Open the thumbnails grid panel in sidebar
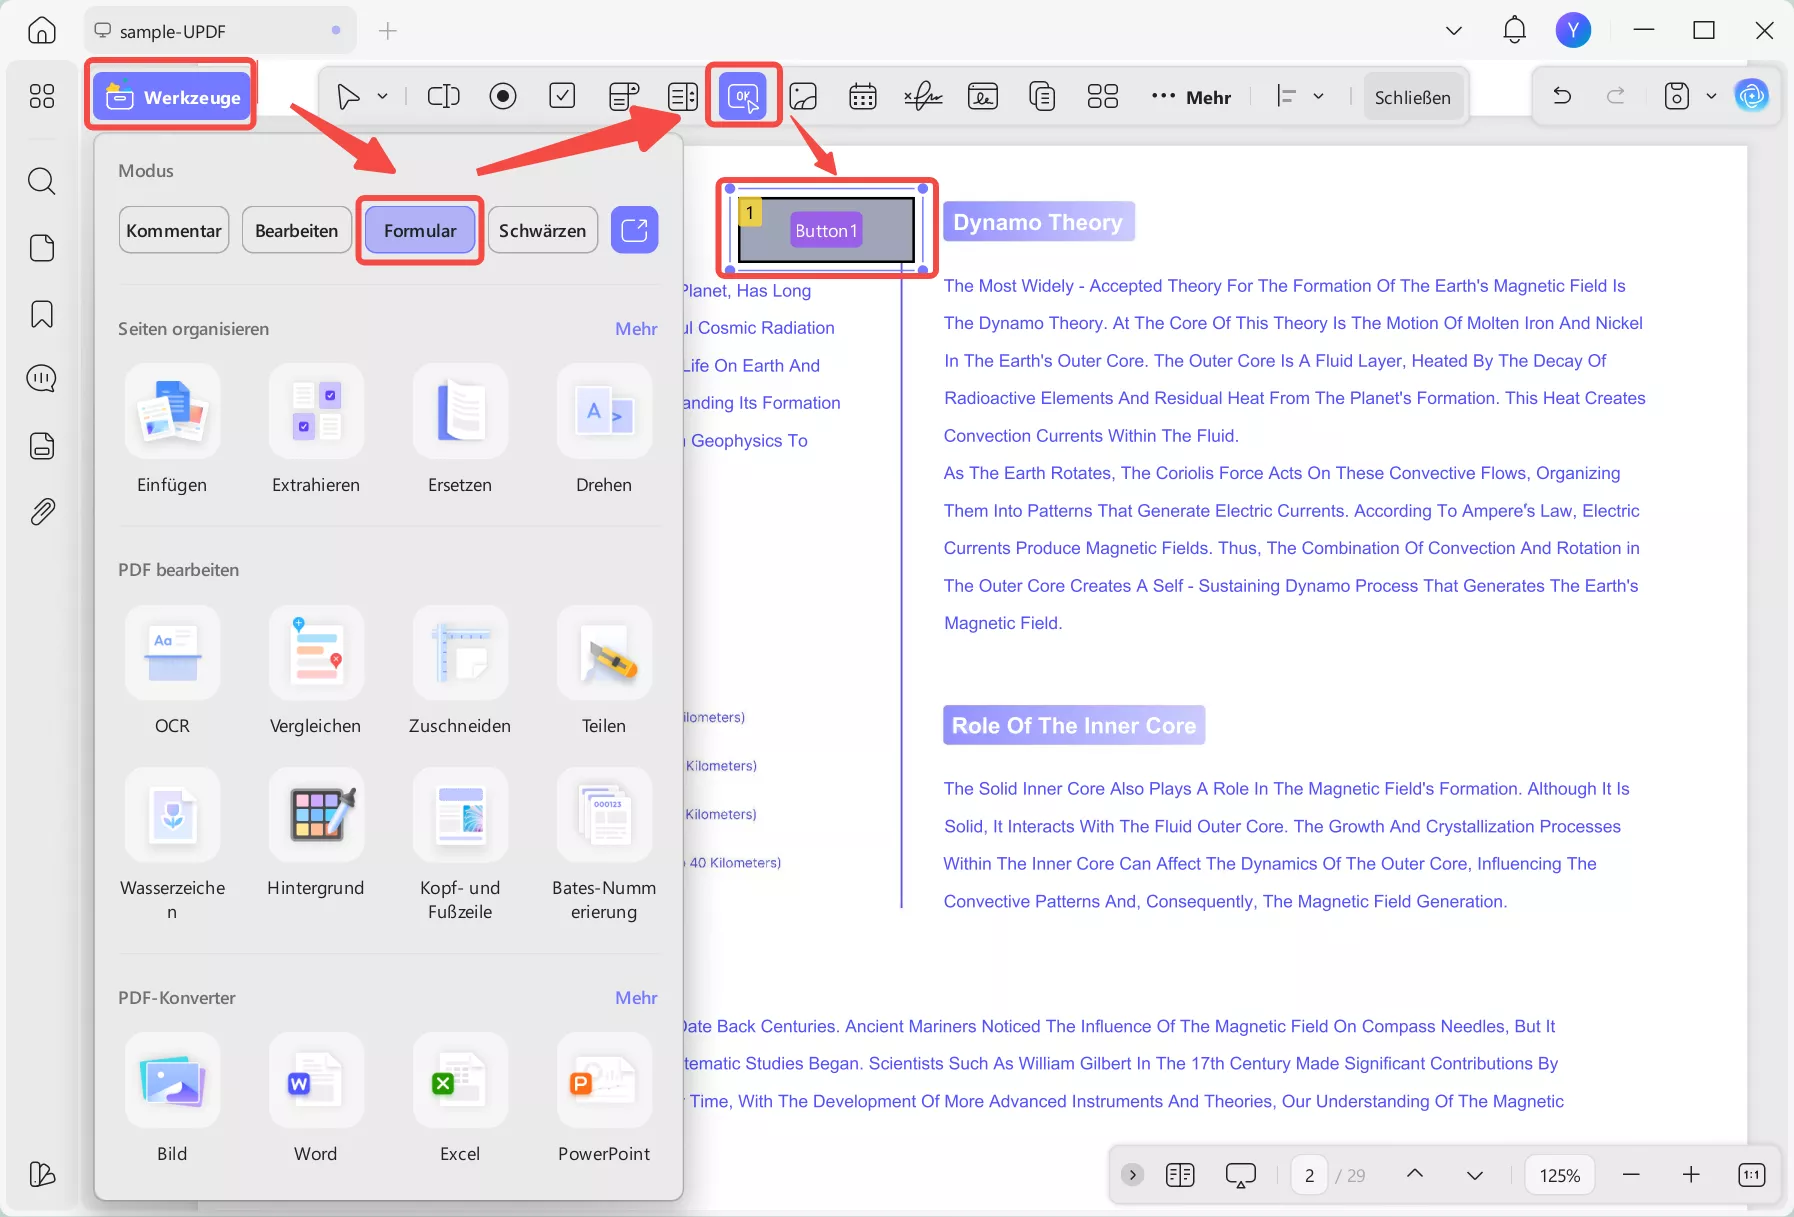Screen dimensions: 1794x1217 (42, 96)
